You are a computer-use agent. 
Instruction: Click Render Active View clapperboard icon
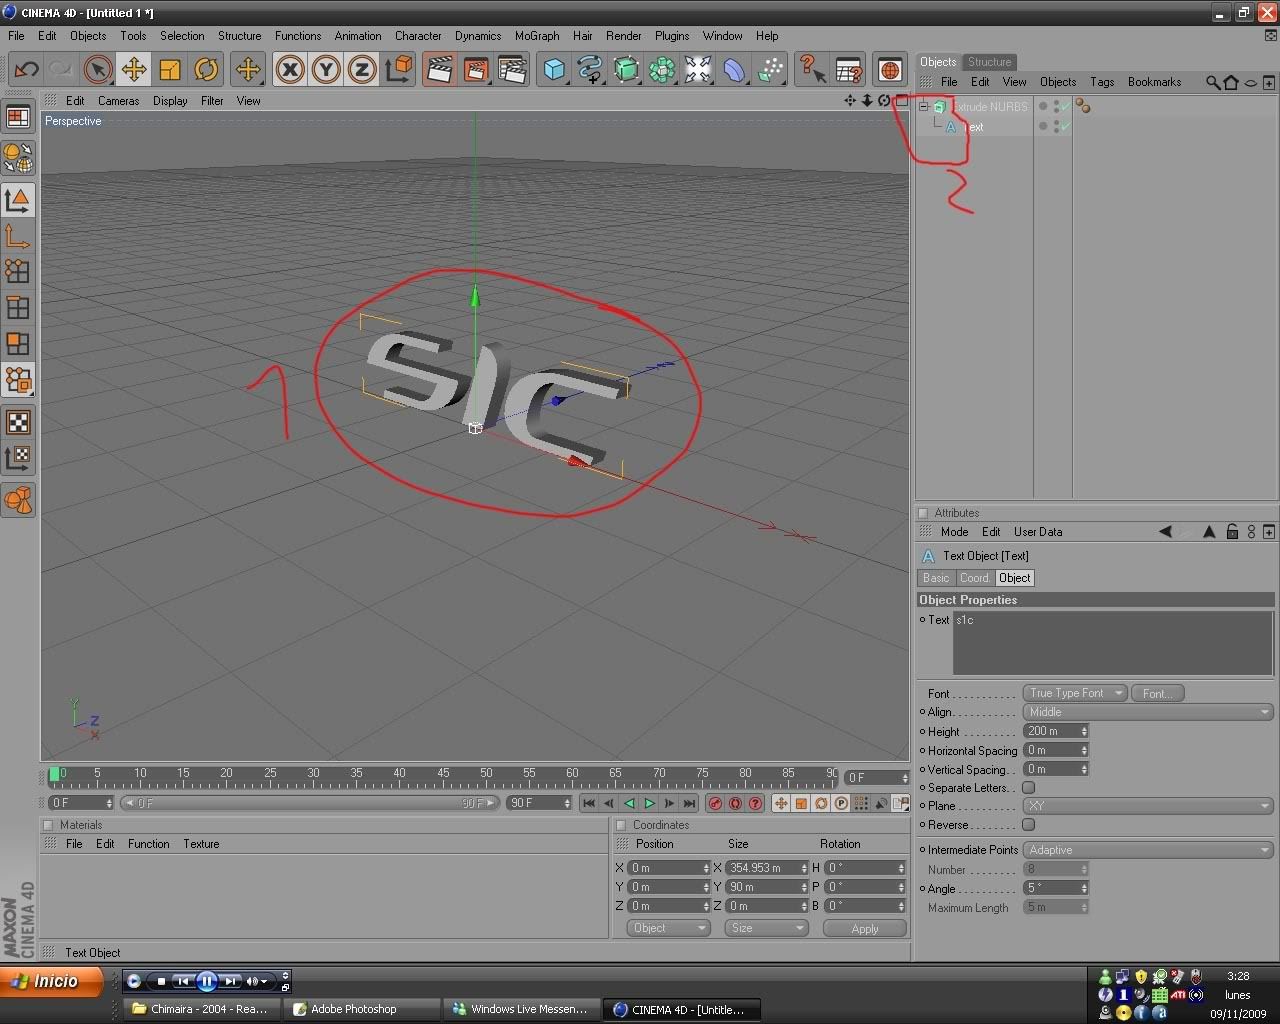point(440,69)
